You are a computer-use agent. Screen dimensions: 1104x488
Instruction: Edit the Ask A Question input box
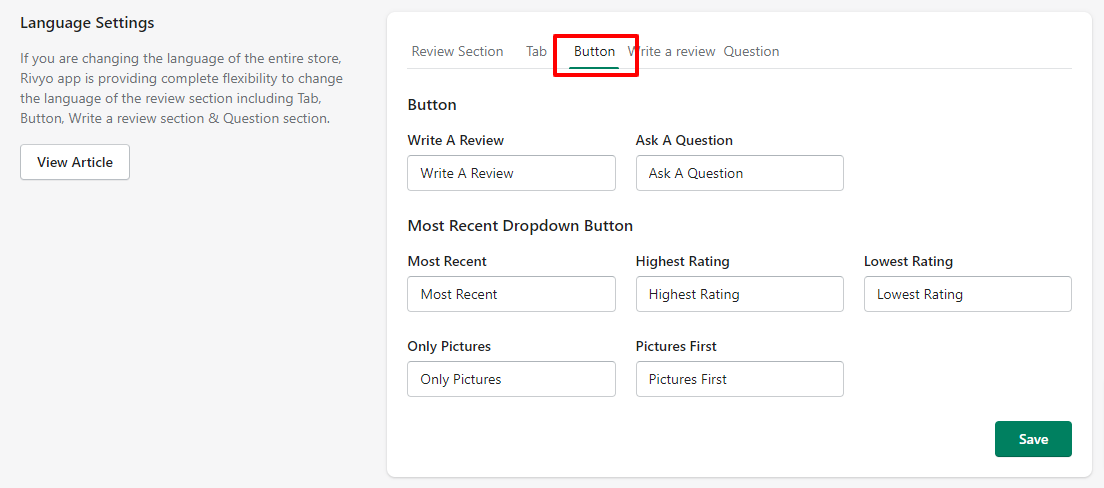pyautogui.click(x=739, y=173)
